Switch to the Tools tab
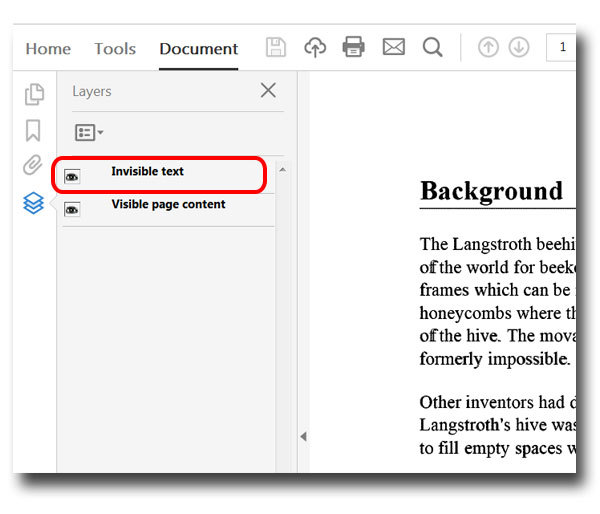The image size is (600, 514). [x=115, y=49]
